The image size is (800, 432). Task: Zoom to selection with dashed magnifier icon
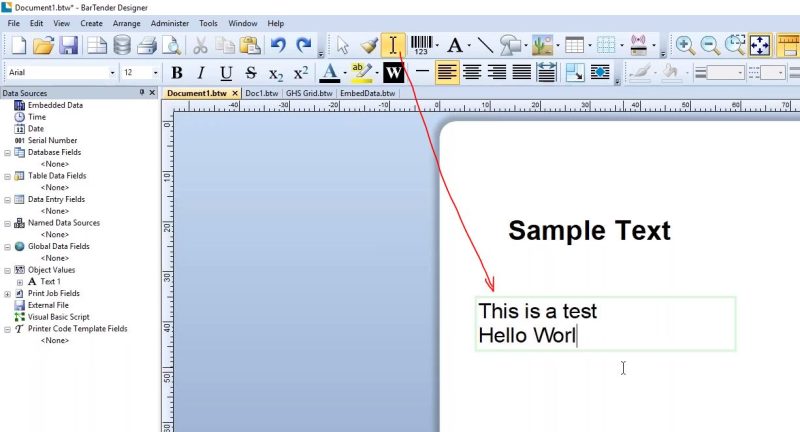coord(735,45)
